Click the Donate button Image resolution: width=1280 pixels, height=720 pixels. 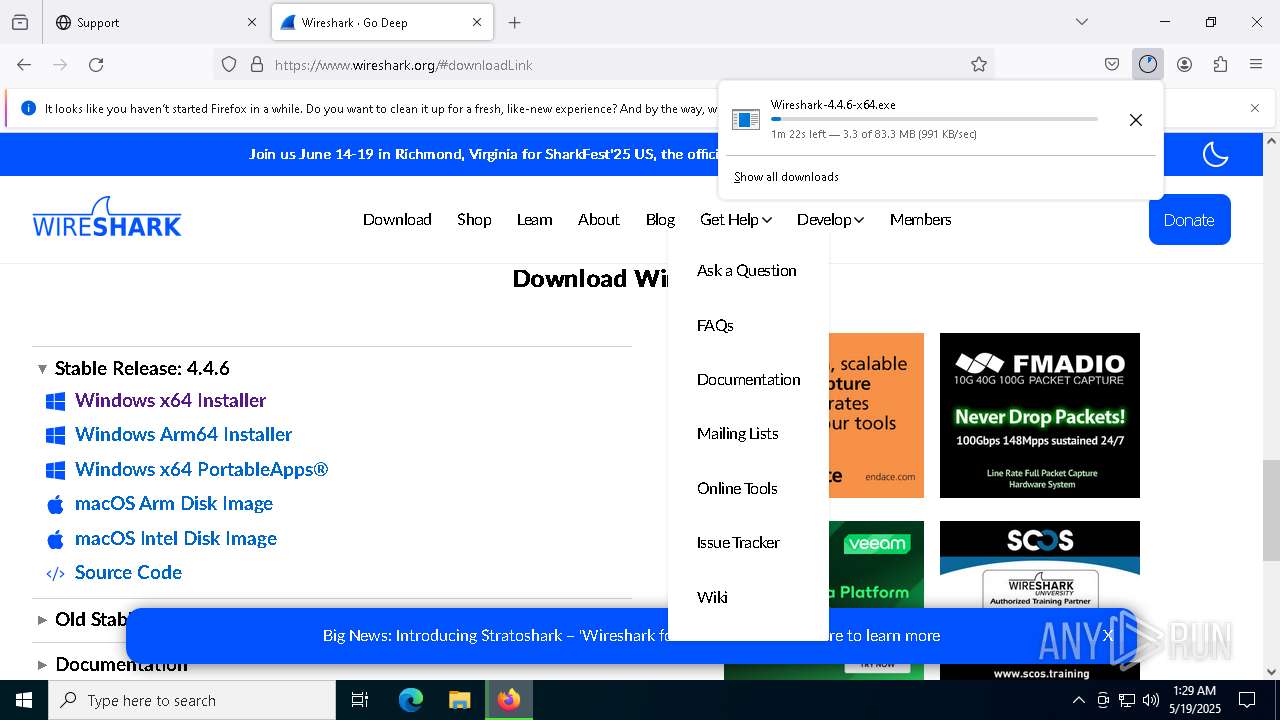1189,220
